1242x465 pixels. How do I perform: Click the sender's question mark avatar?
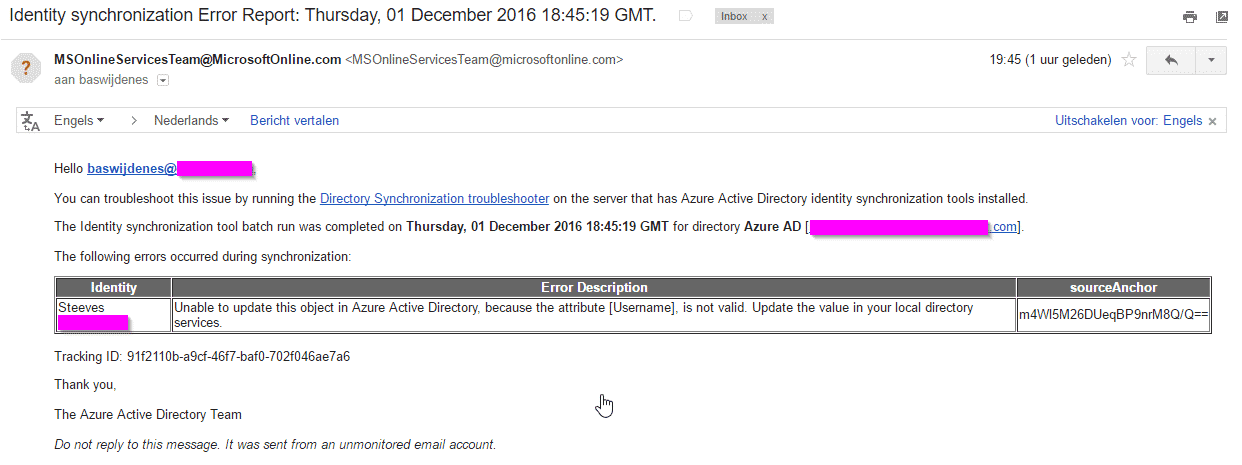point(25,68)
